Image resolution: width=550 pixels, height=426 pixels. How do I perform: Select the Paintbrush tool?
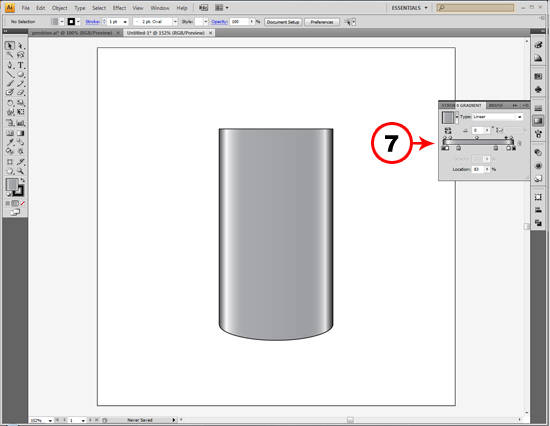10,84
